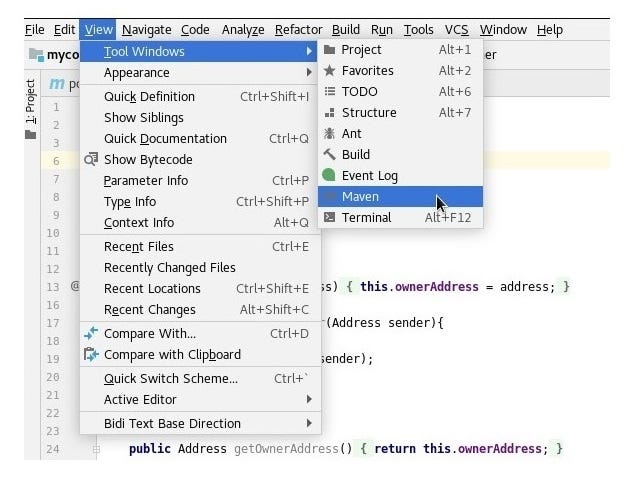Open the Tools menu
634x484 pixels.
418,30
